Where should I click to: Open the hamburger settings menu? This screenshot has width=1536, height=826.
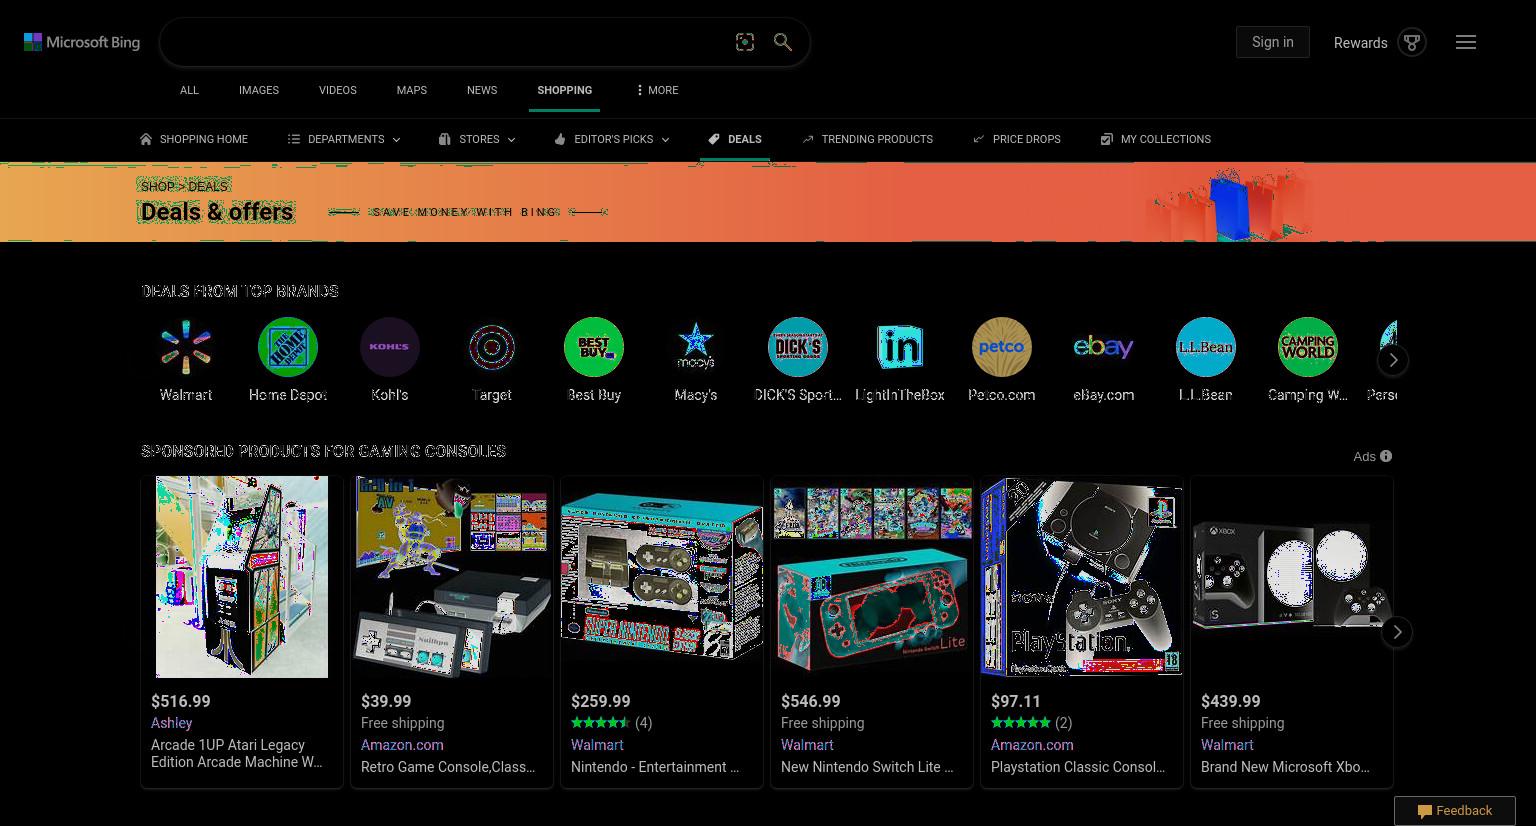click(1466, 42)
